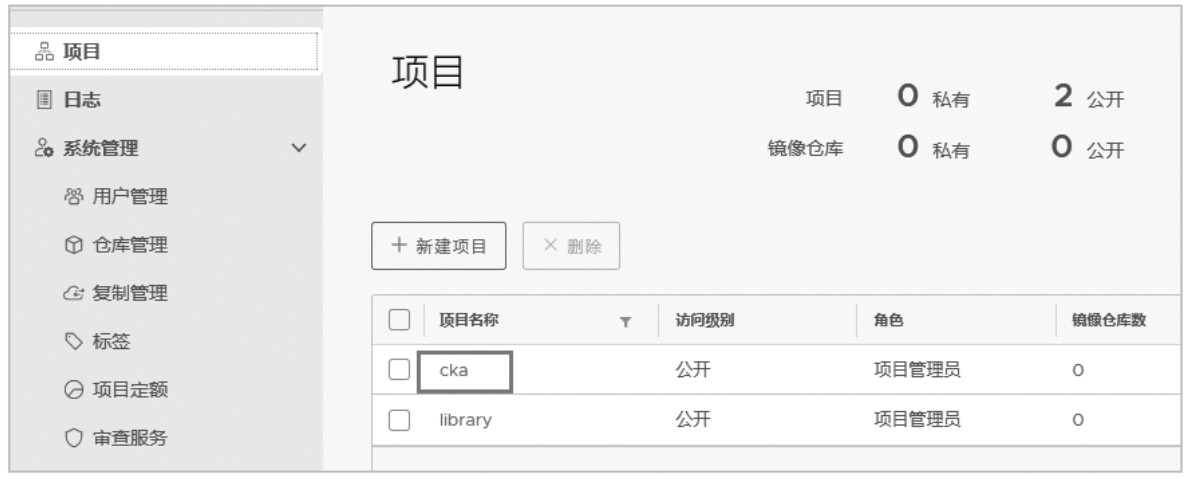This screenshot has width=1189, height=479.
Task: Click the 系统管理 gear-user icon
Action: pos(45,148)
